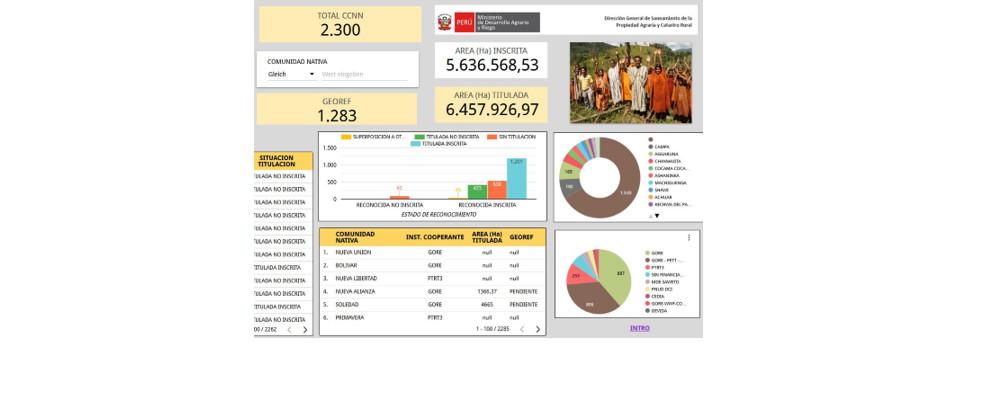This screenshot has height=400, width=1000.
Task: Click the community photo thumbnail
Action: (631, 83)
